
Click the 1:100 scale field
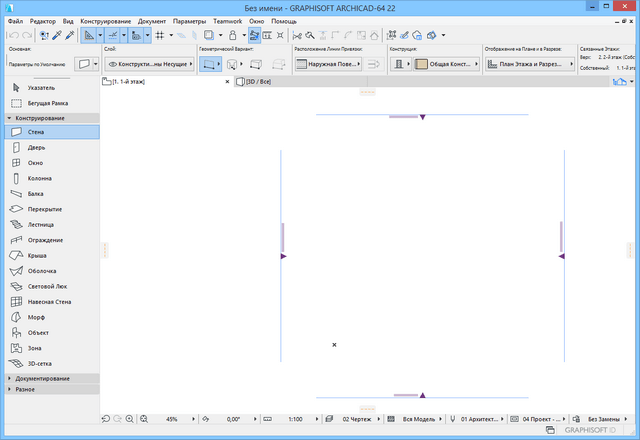(296, 419)
